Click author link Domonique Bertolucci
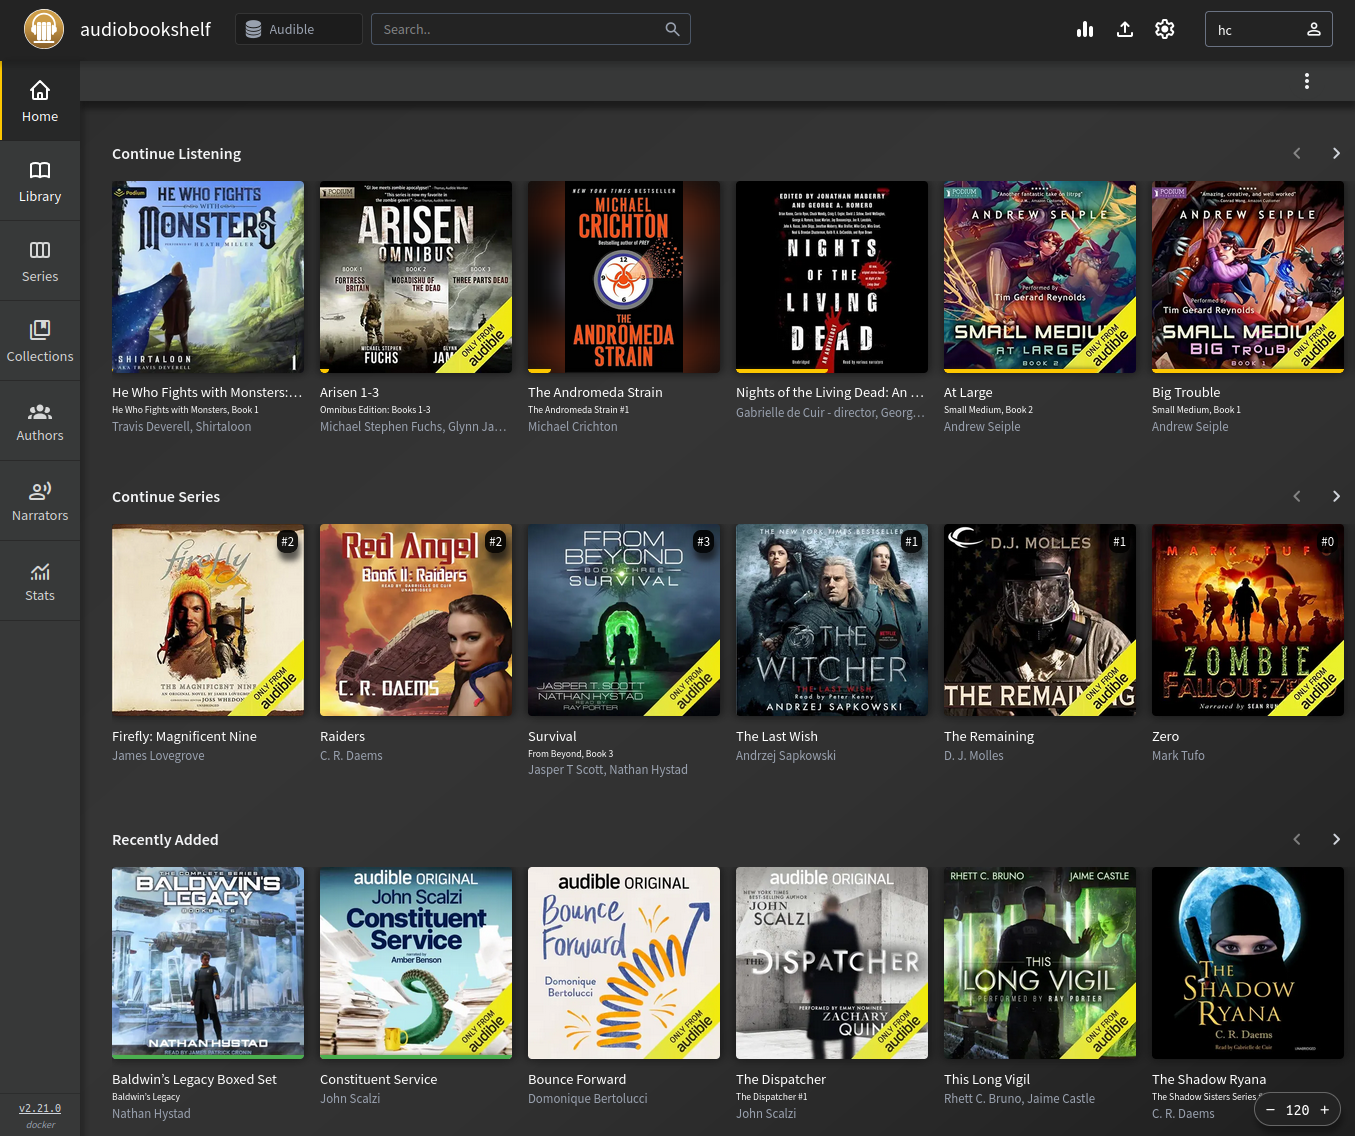The image size is (1355, 1136). click(x=588, y=1099)
